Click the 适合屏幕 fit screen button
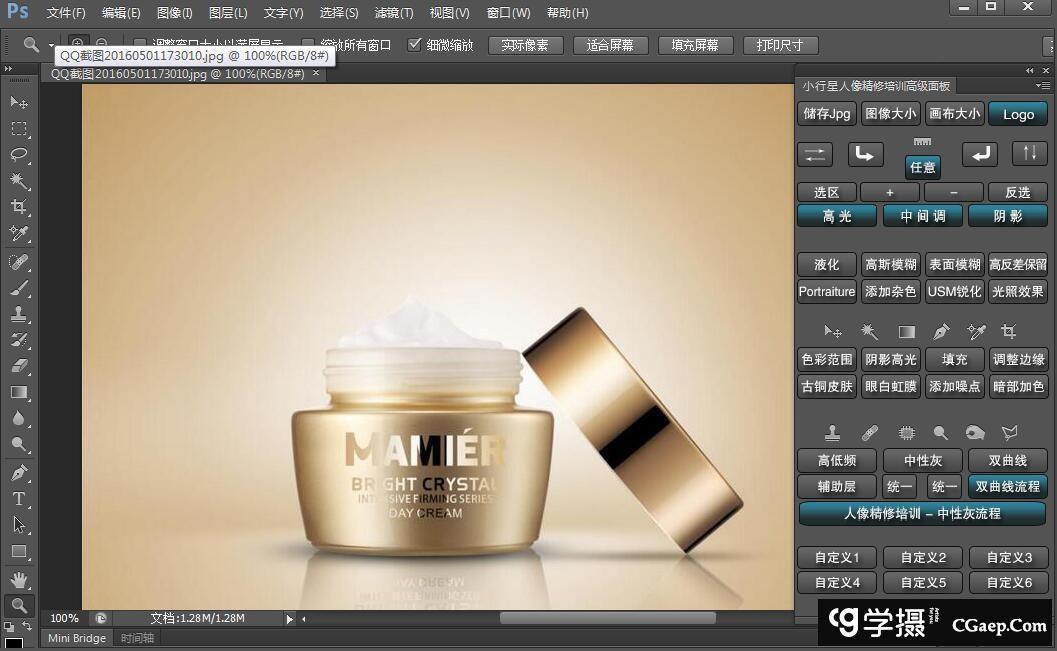1057x651 pixels. (610, 46)
